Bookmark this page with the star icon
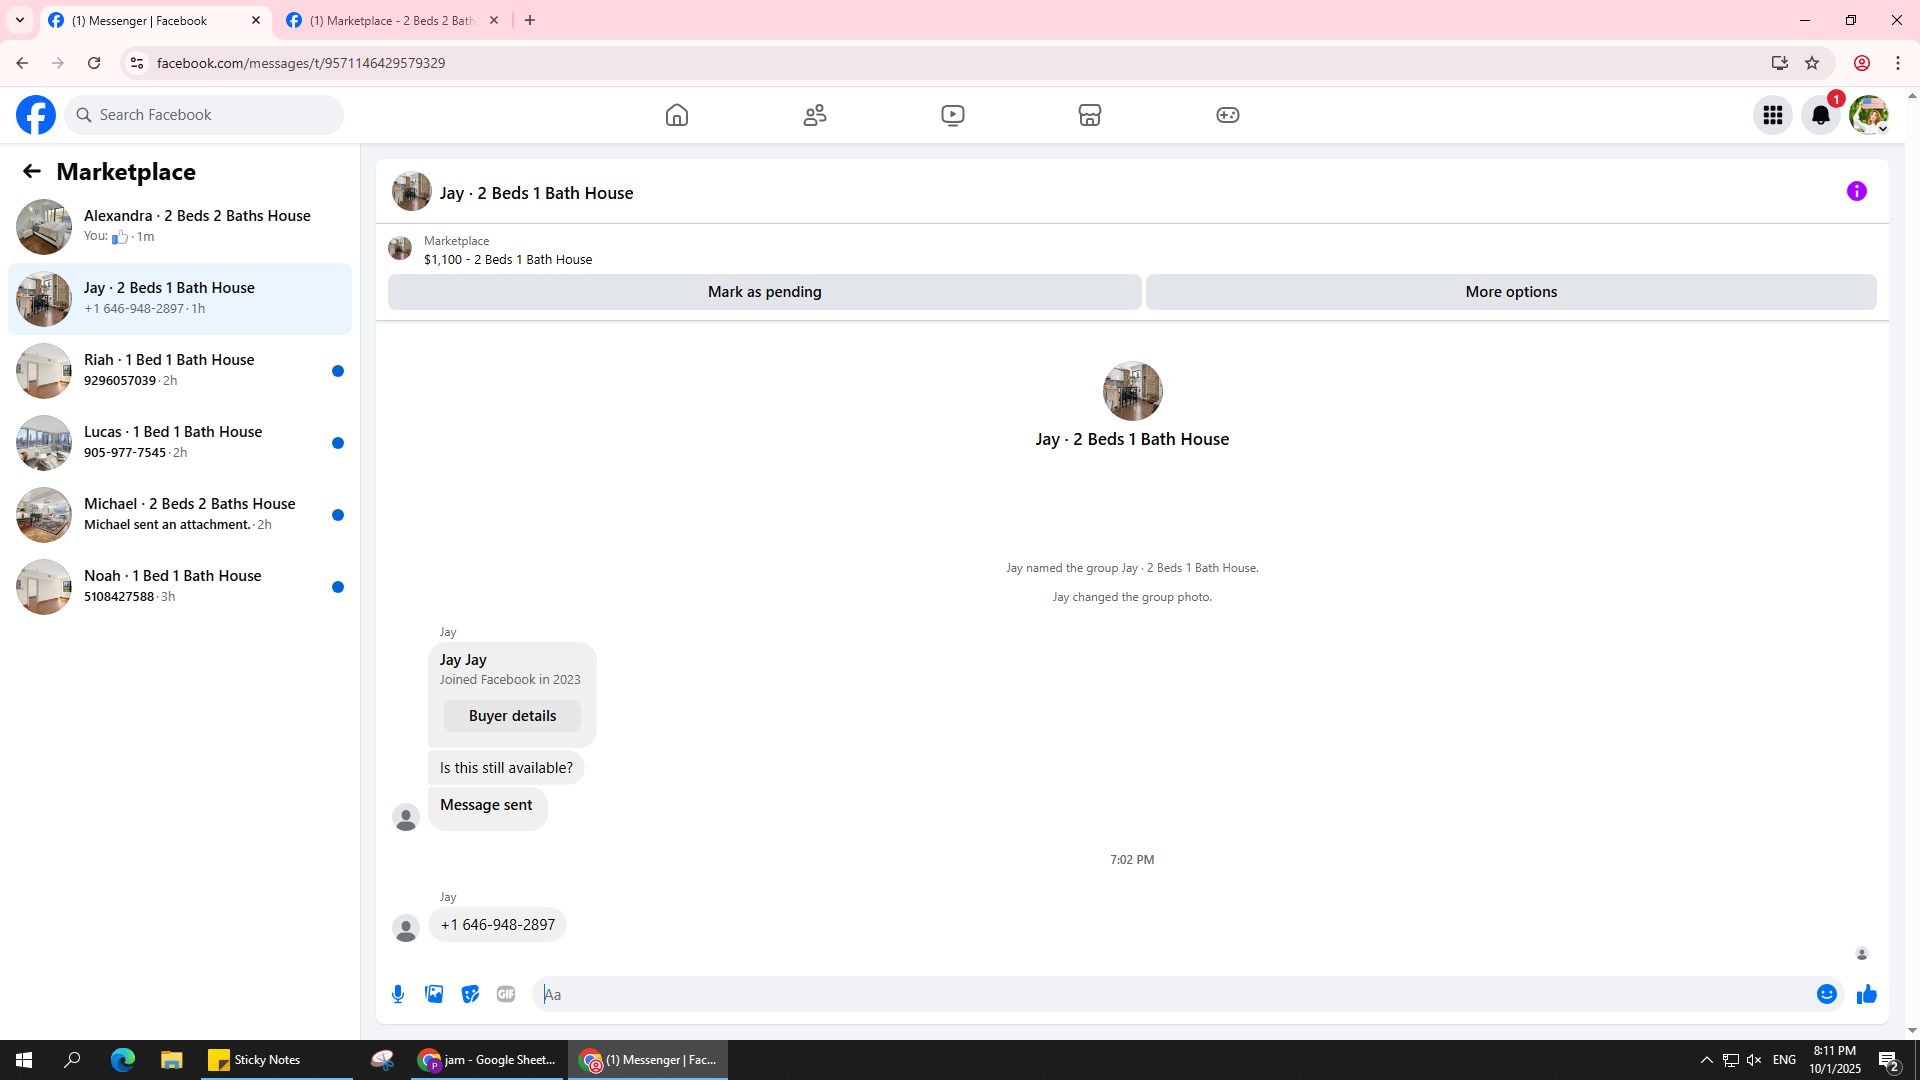The image size is (1920, 1080). pos(1812,63)
